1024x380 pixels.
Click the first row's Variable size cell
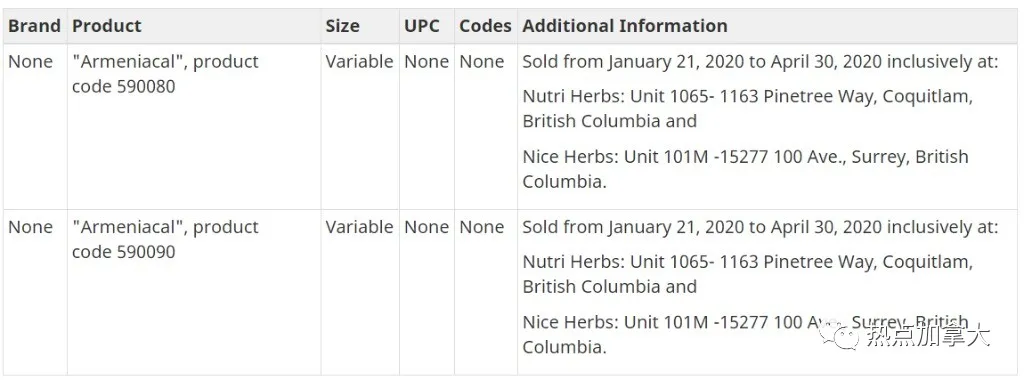click(360, 127)
